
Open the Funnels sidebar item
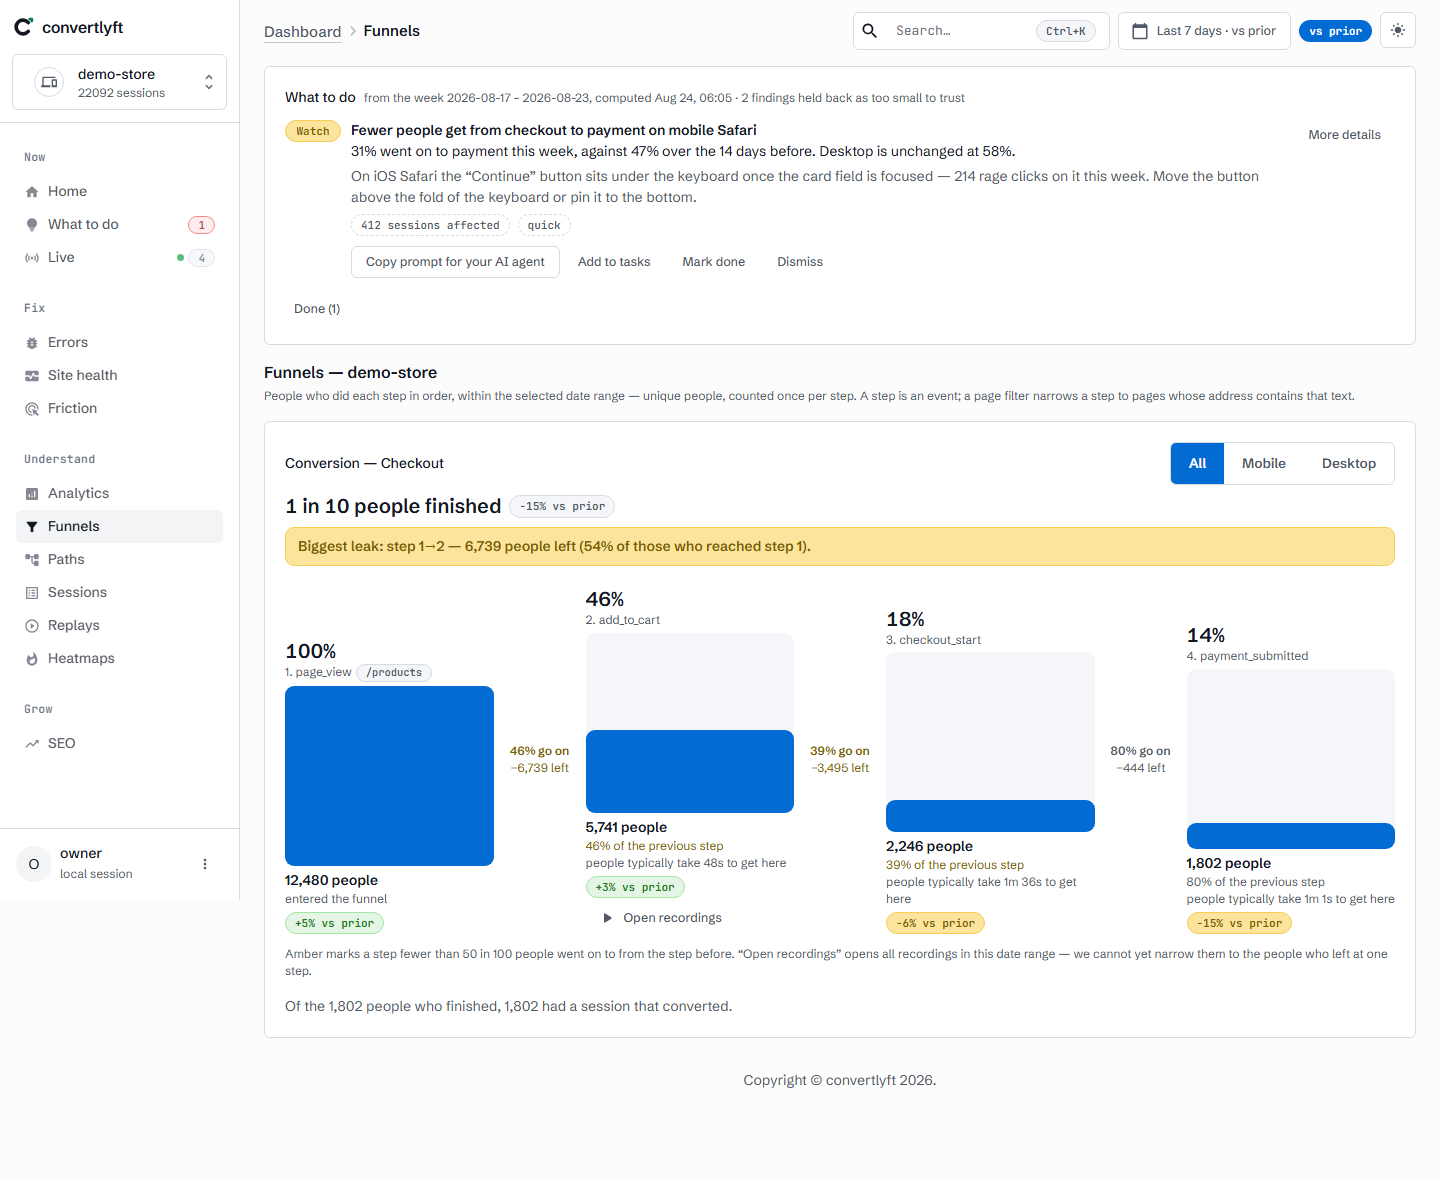coord(119,527)
